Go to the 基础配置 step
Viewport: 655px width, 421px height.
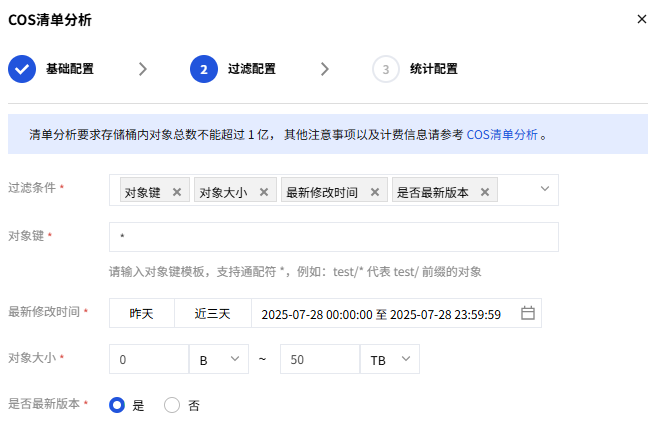(70, 69)
